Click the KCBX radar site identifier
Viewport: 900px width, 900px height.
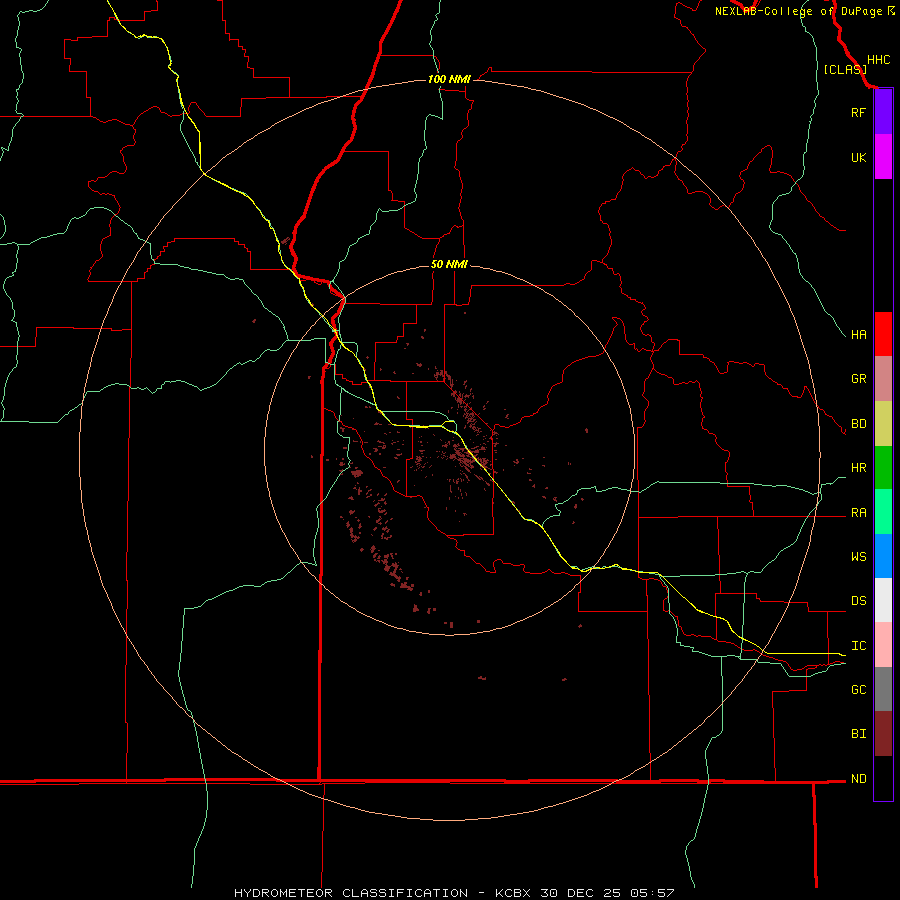click(x=513, y=893)
